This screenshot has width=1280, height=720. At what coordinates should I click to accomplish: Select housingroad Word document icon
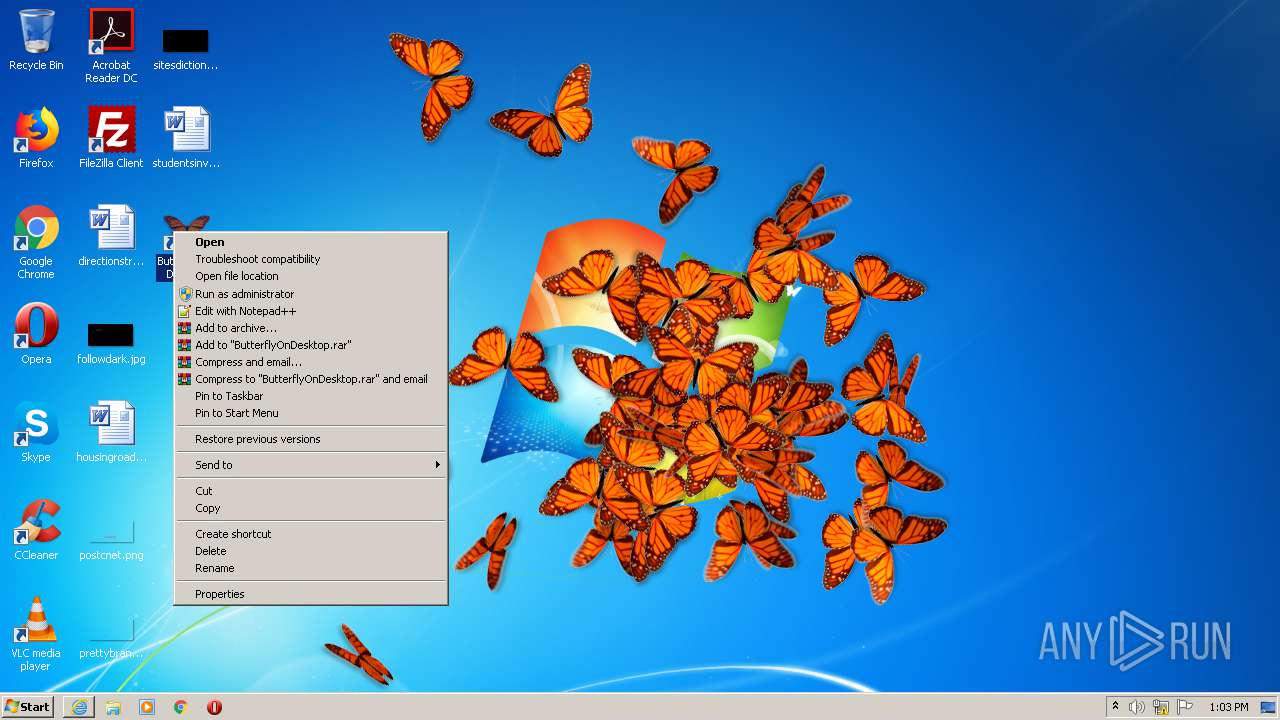click(111, 432)
